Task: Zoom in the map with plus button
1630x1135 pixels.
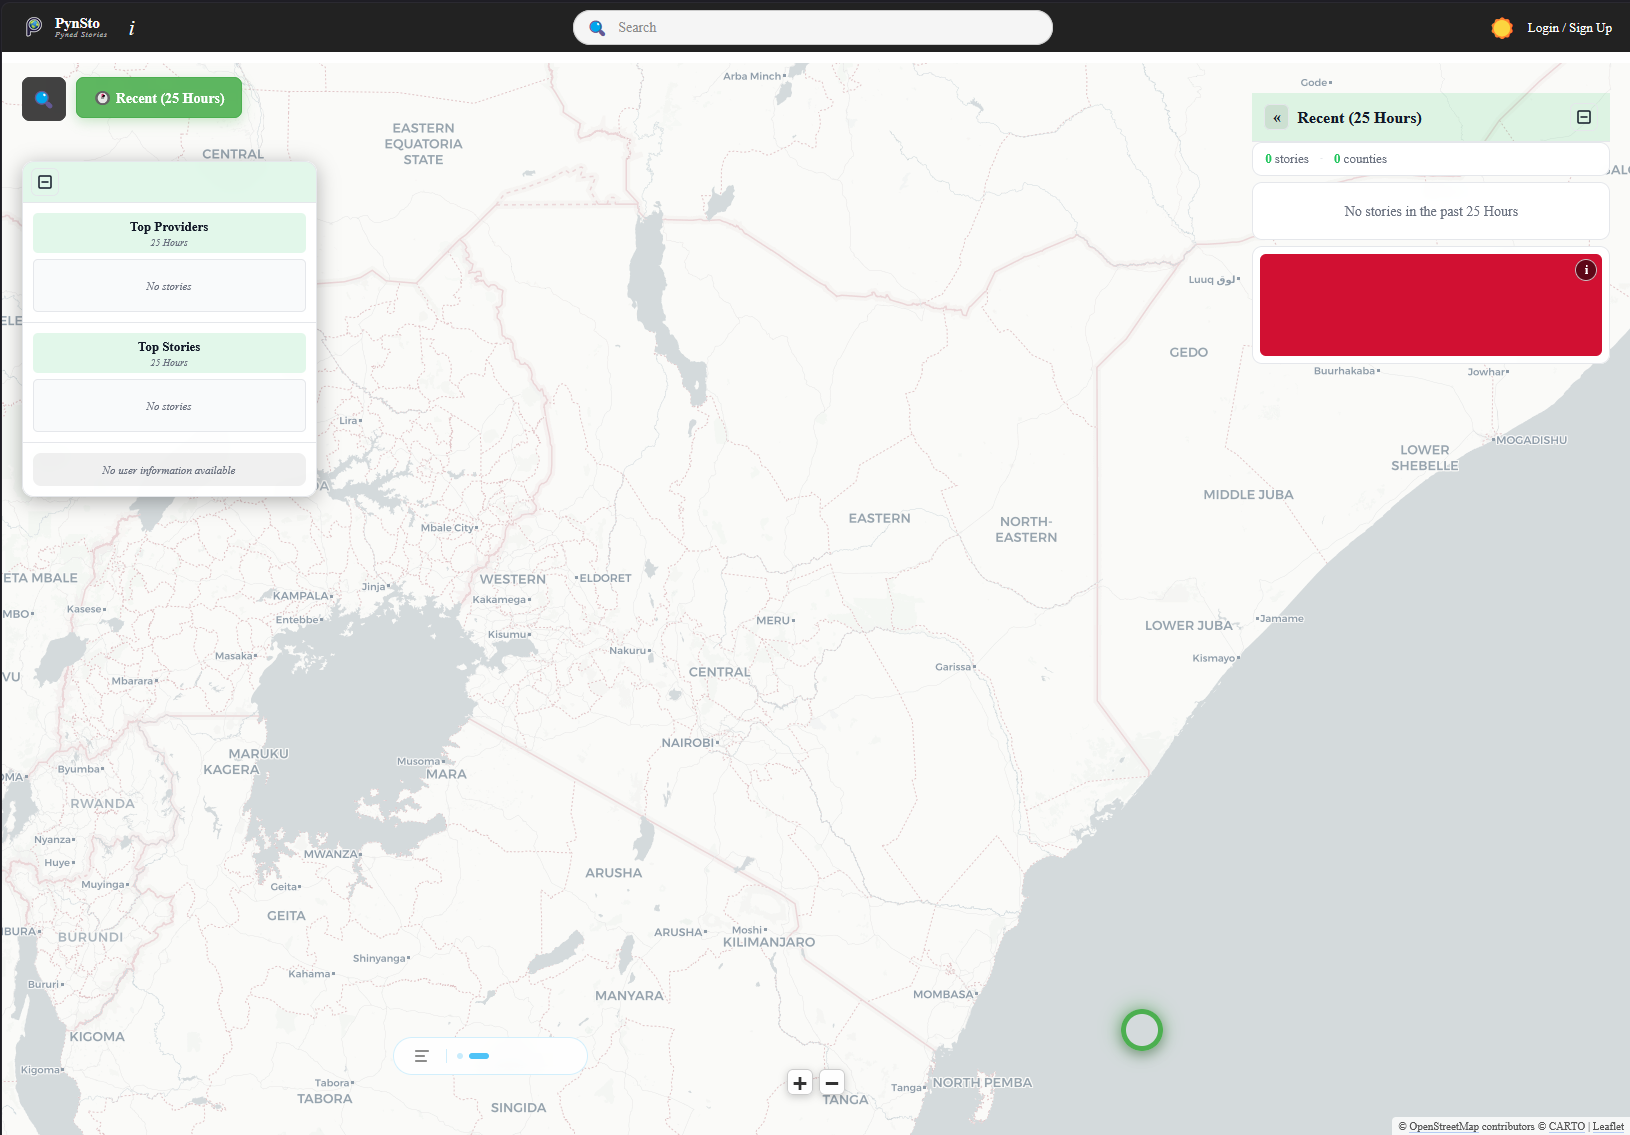Action: (x=800, y=1083)
